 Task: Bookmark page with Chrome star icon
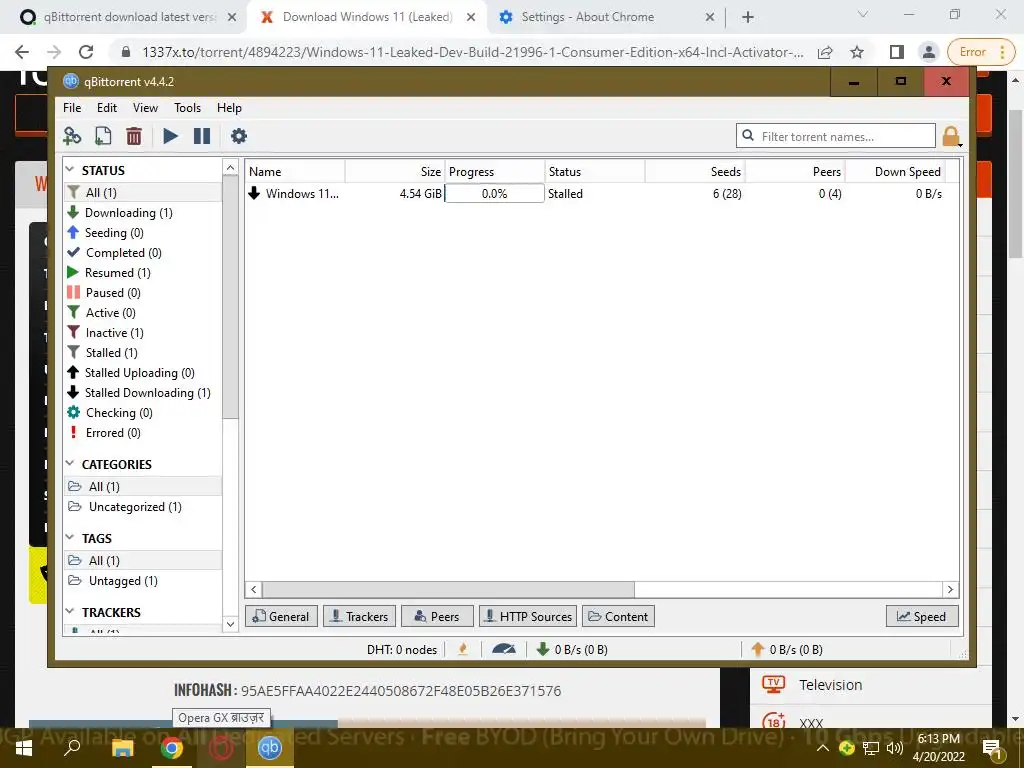(x=857, y=52)
